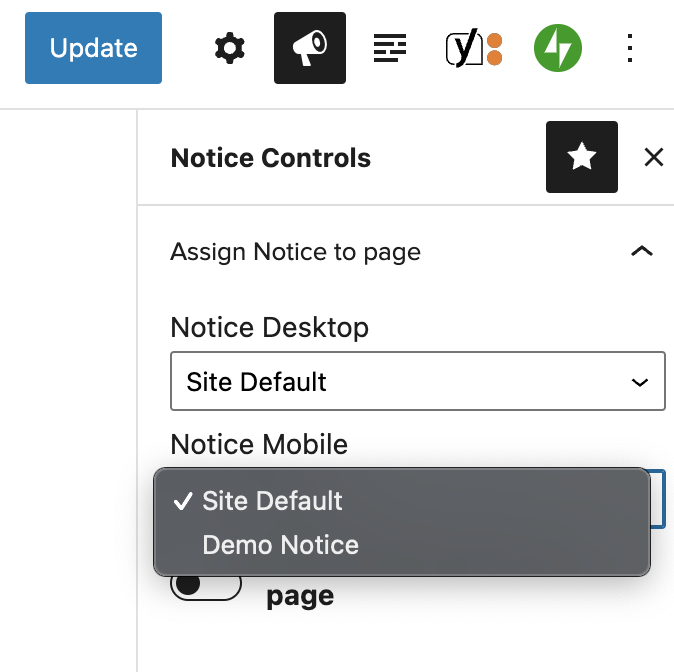Click the Assign Notice to page title
The image size is (674, 672).
pos(296,252)
